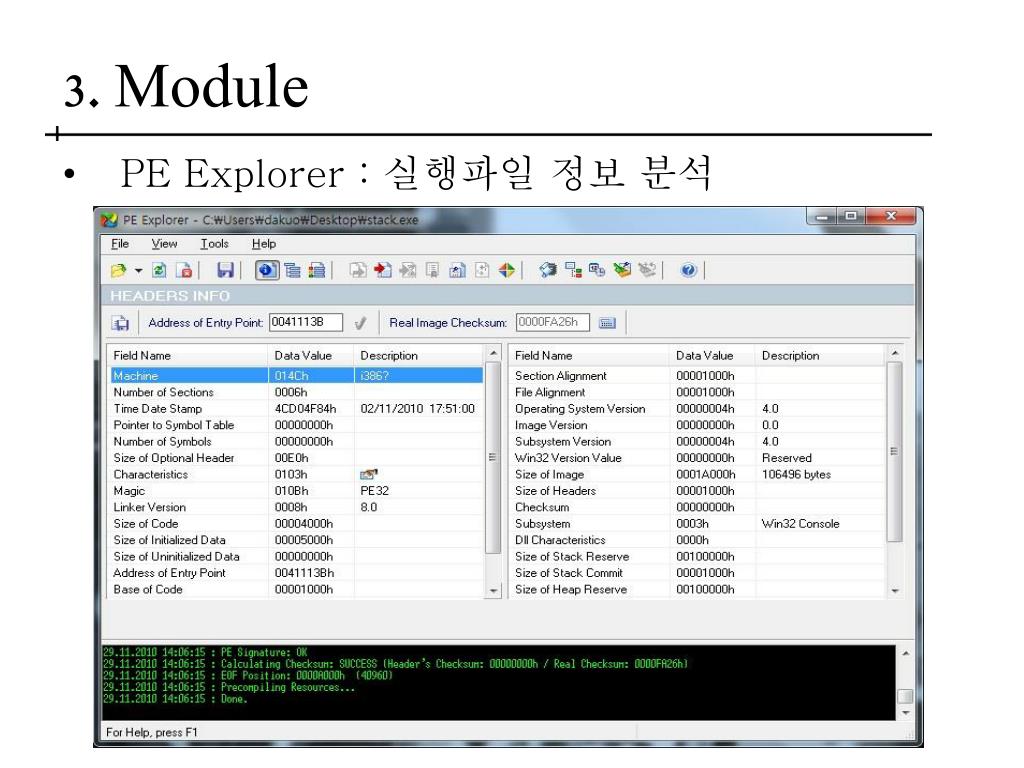This screenshot has height=768, width=1024.
Task: Click the close file icon with red X
Action: [x=185, y=270]
